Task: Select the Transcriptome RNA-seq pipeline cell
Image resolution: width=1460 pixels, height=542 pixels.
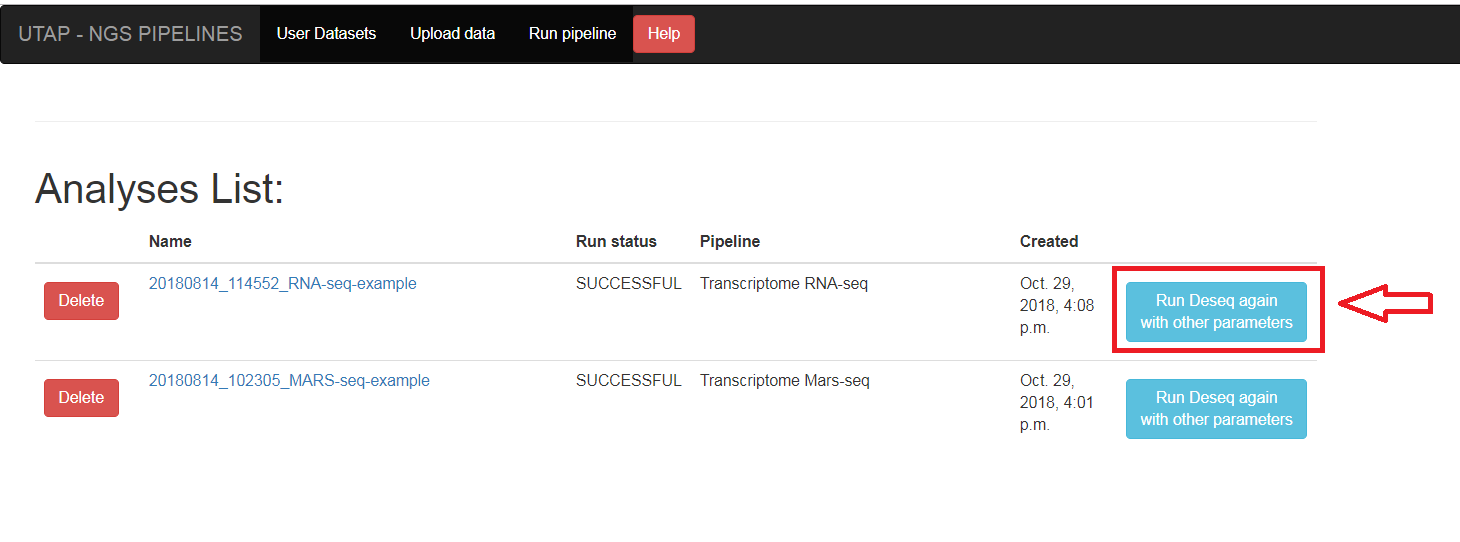Action: [x=784, y=283]
